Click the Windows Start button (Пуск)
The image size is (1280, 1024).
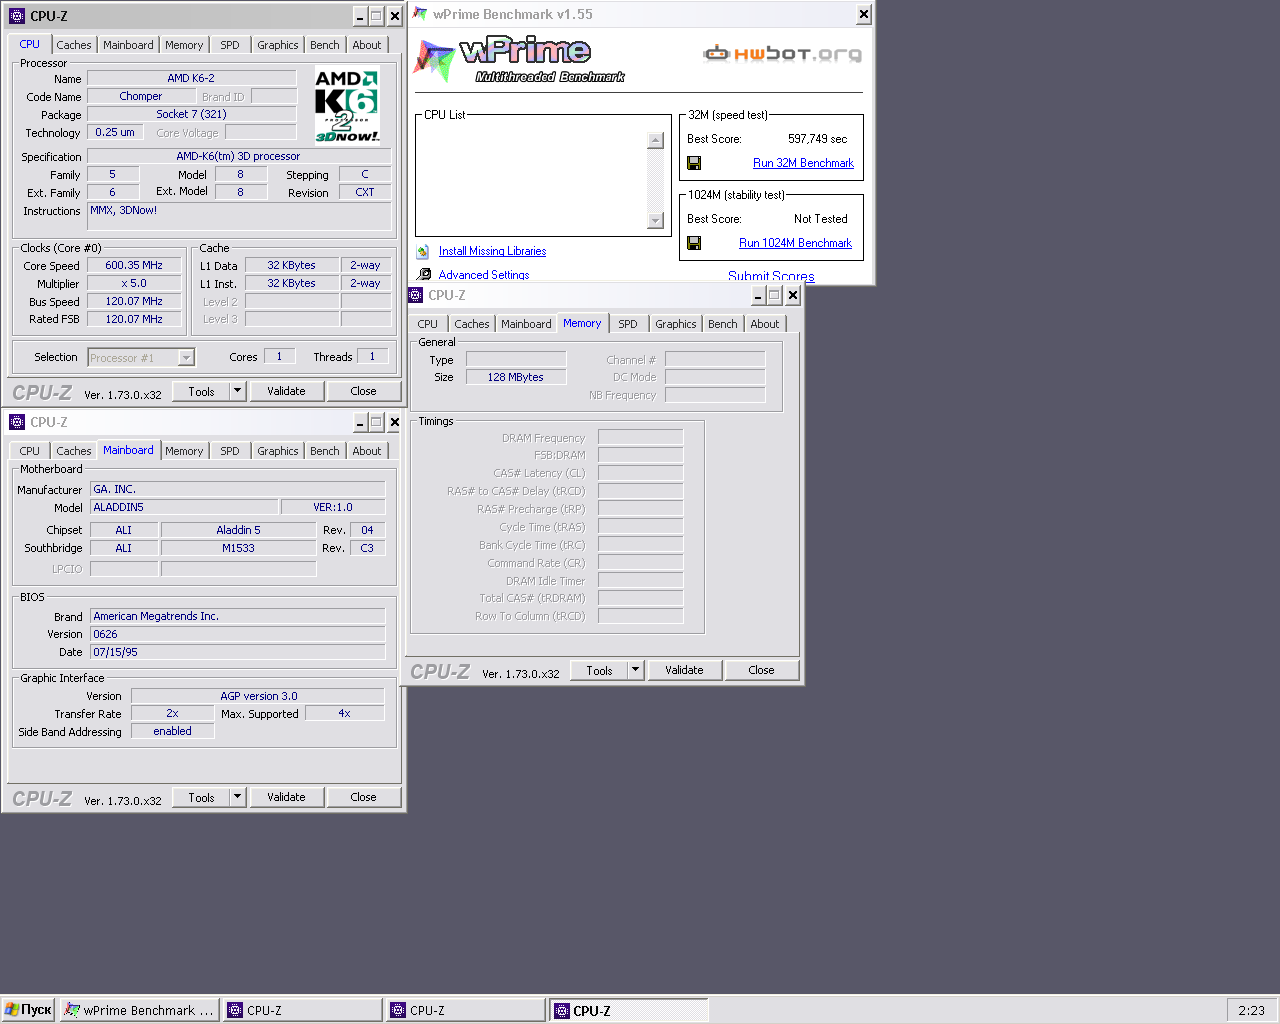click(28, 1010)
